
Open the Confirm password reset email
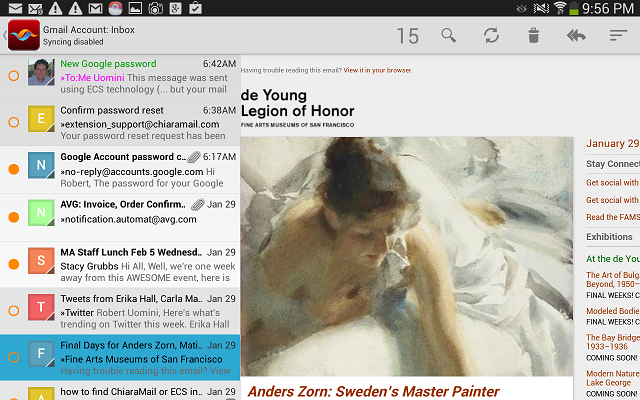[x=120, y=122]
